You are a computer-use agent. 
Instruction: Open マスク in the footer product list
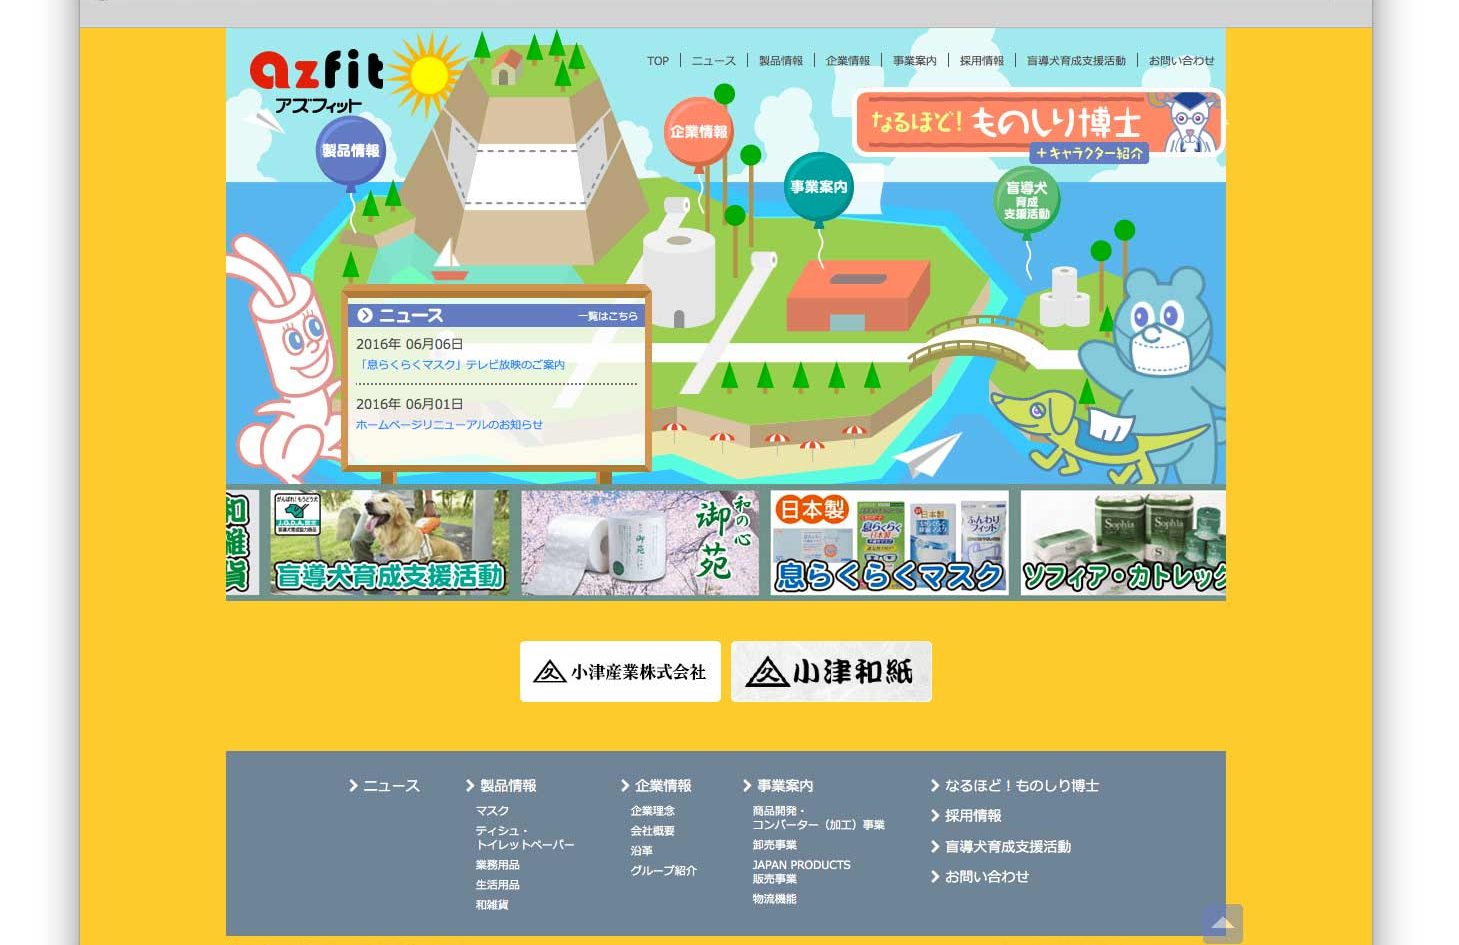492,811
